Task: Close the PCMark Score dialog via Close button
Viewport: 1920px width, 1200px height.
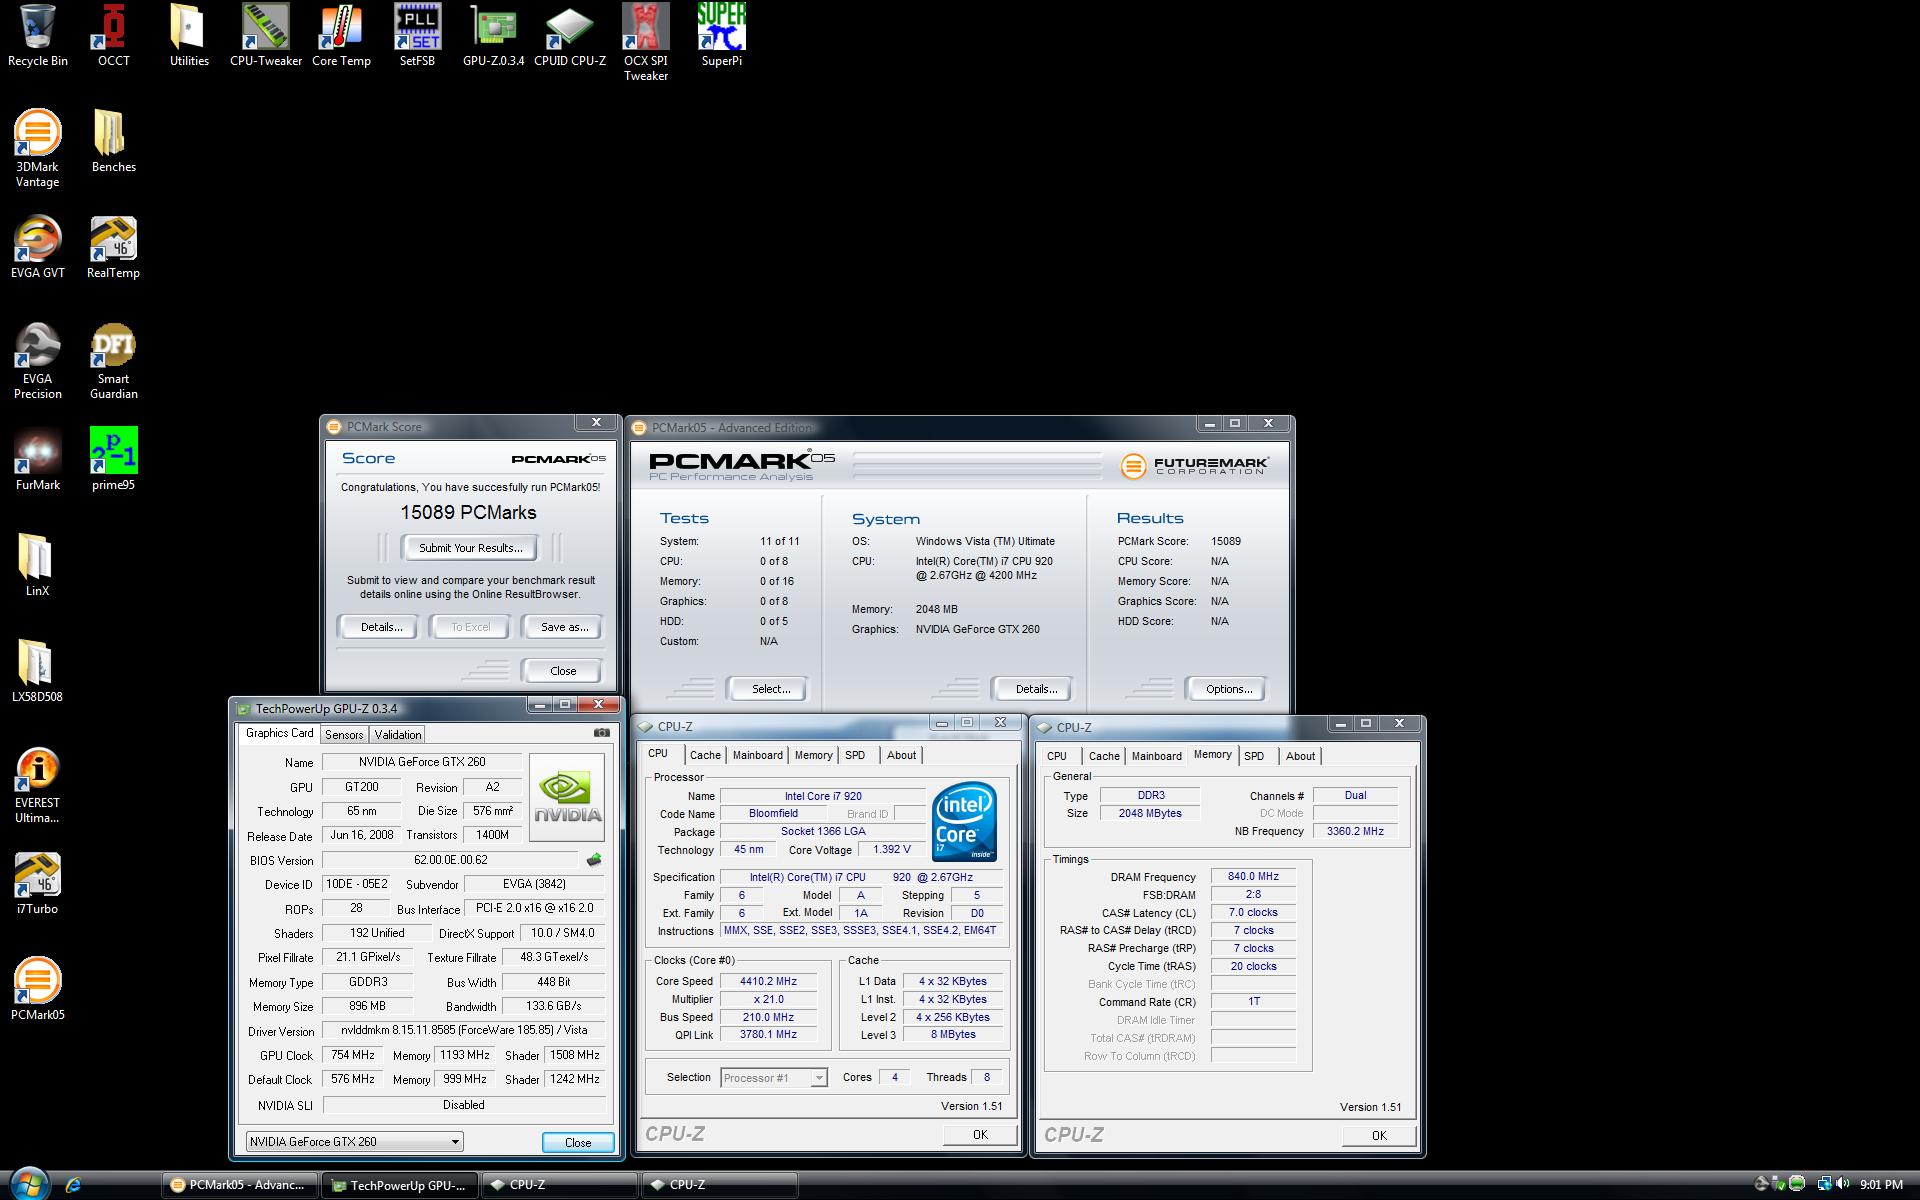Action: [x=563, y=671]
